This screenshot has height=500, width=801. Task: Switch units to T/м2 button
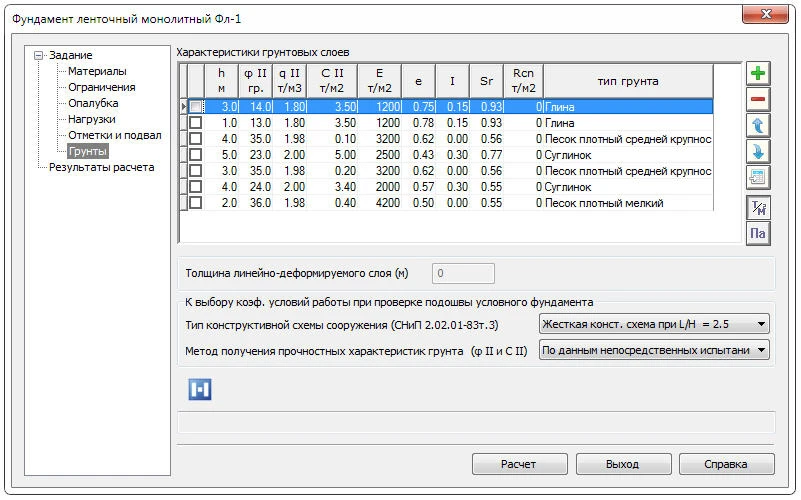[x=759, y=208]
